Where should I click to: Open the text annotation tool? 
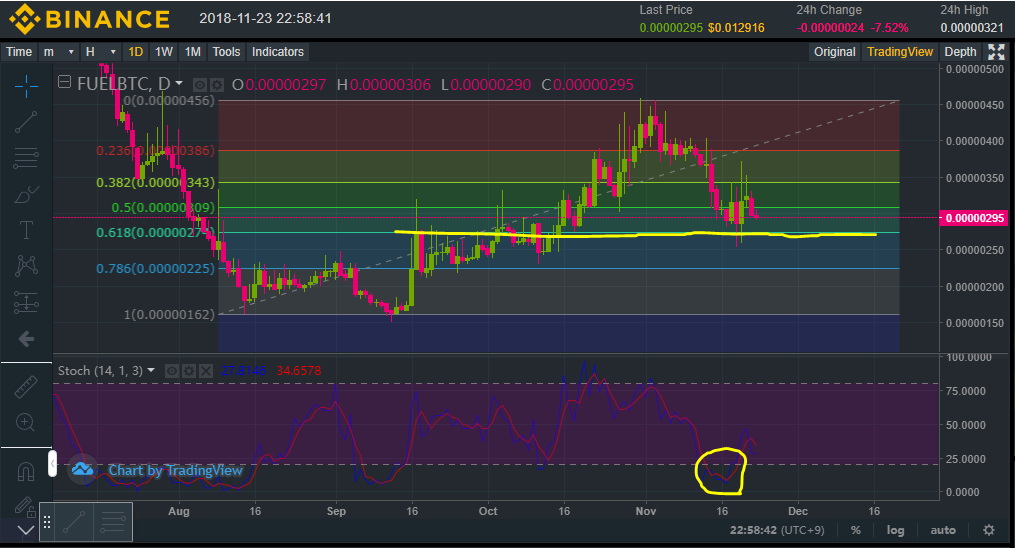26,229
